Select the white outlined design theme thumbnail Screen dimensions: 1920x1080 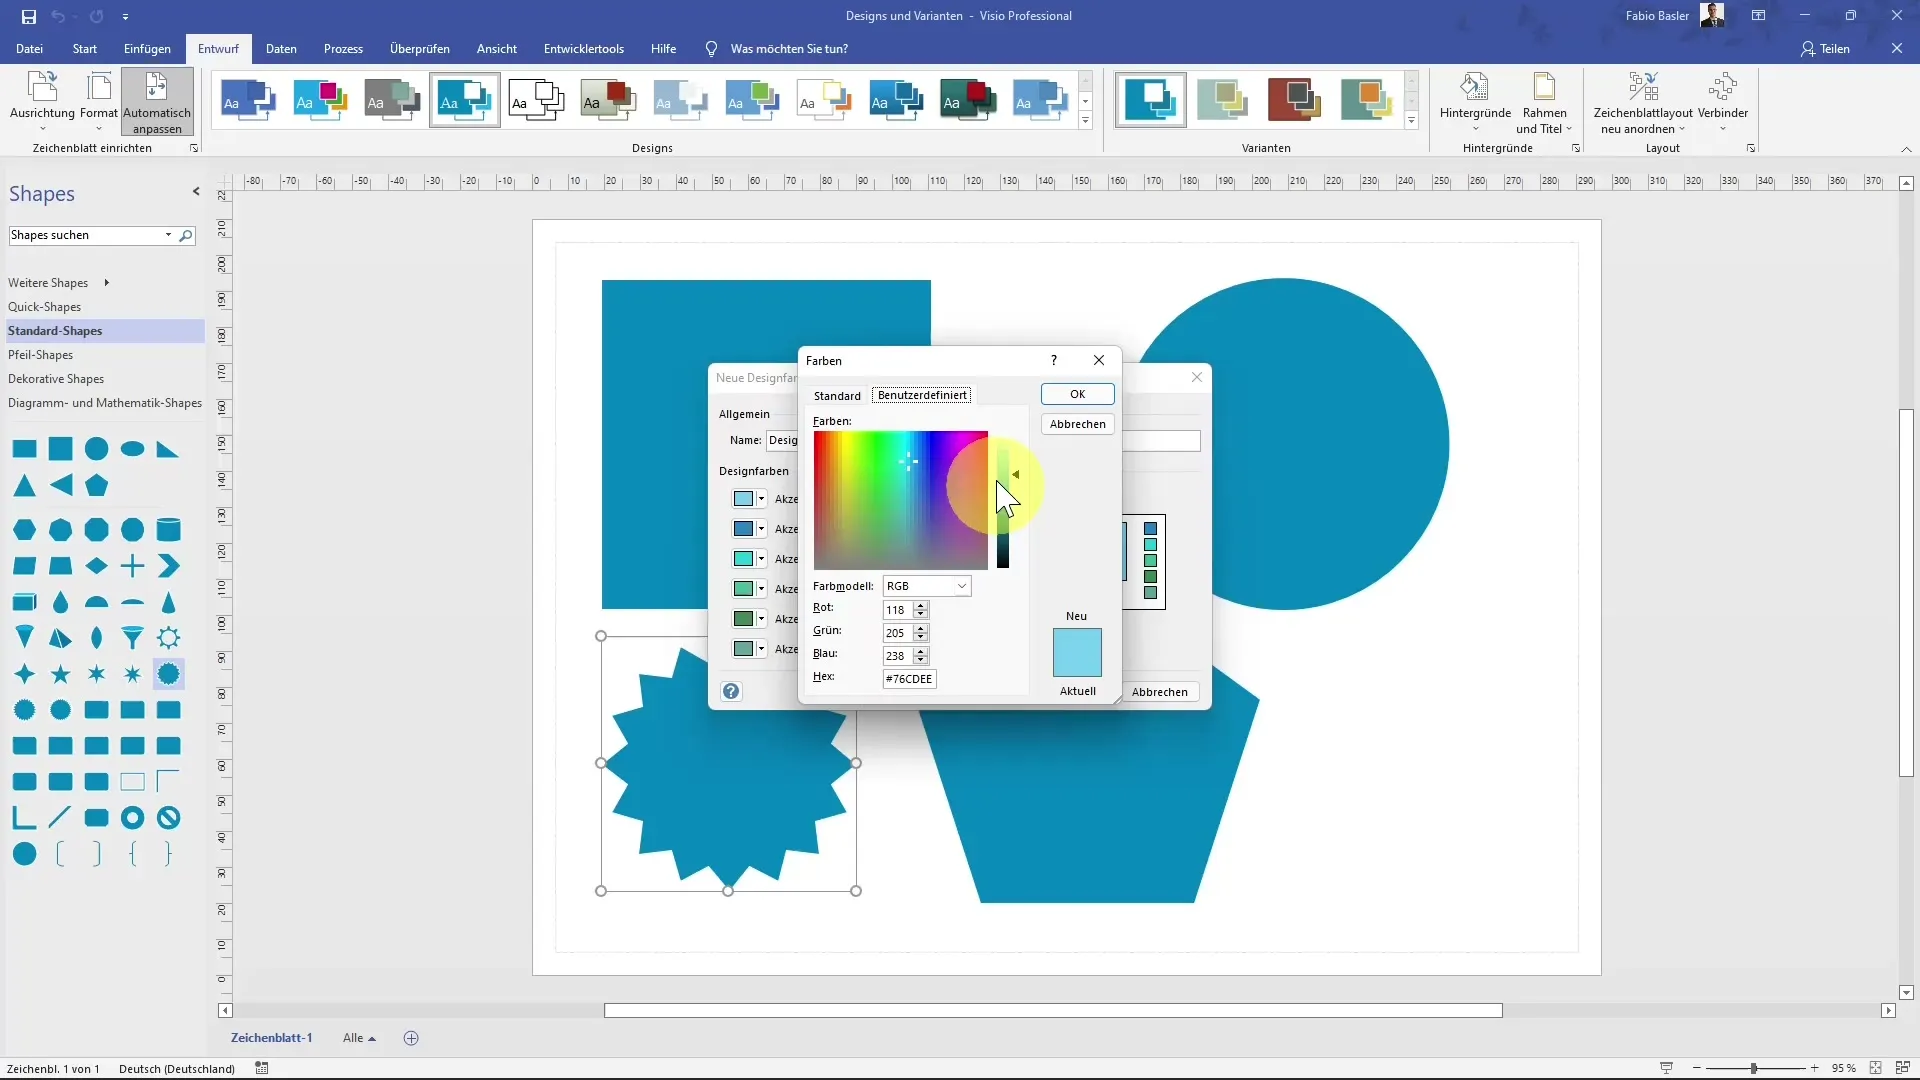coord(537,100)
